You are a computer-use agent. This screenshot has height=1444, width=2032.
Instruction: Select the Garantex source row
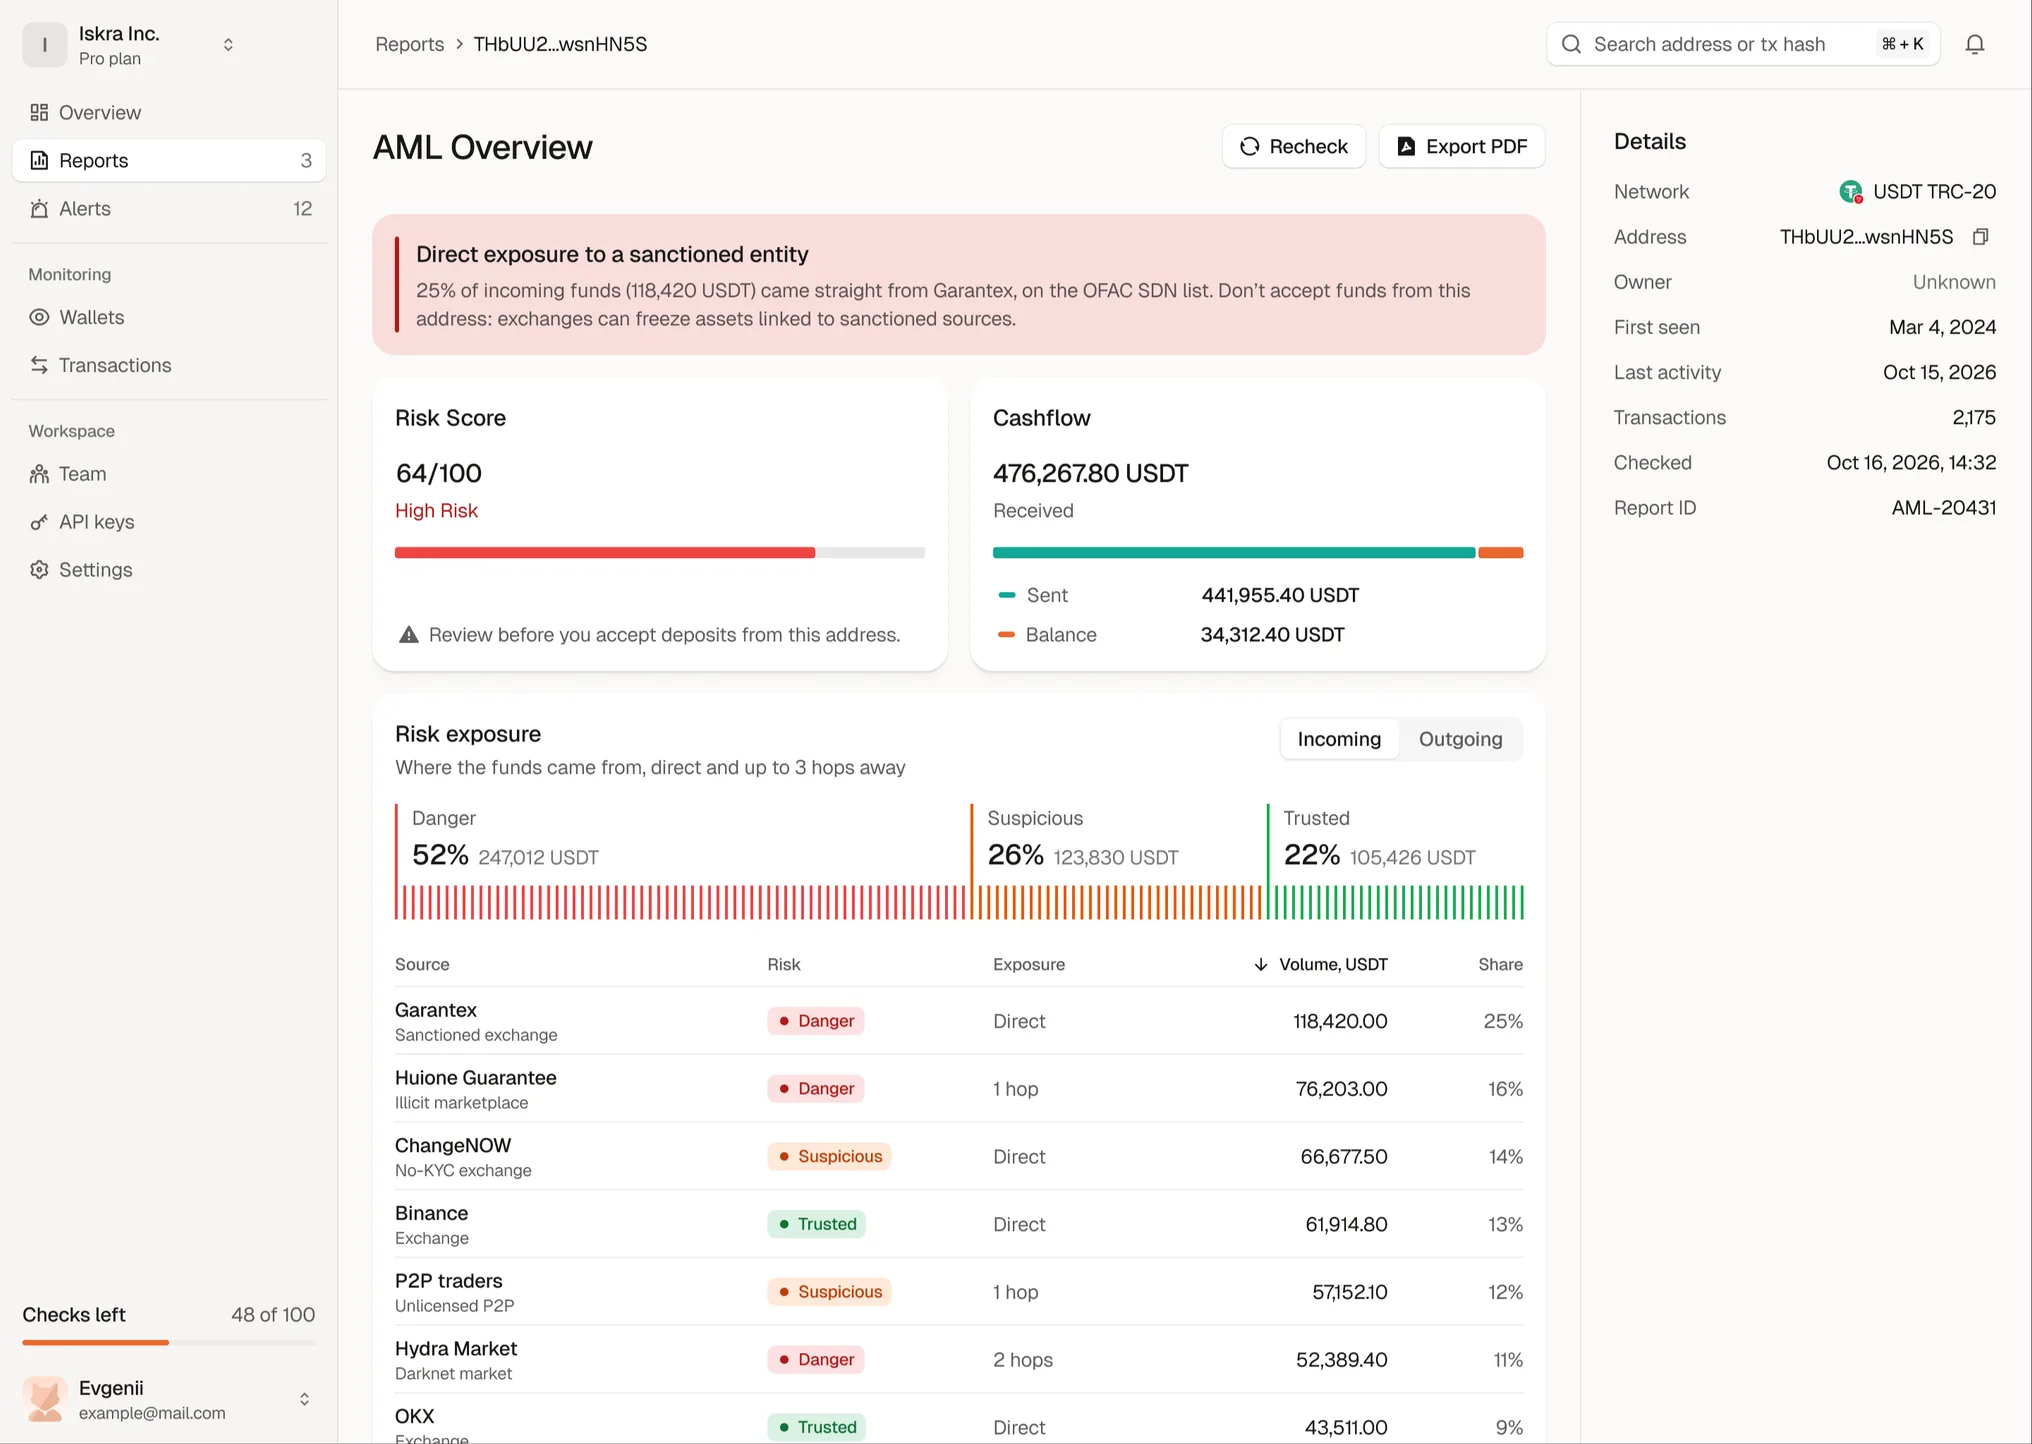point(959,1021)
